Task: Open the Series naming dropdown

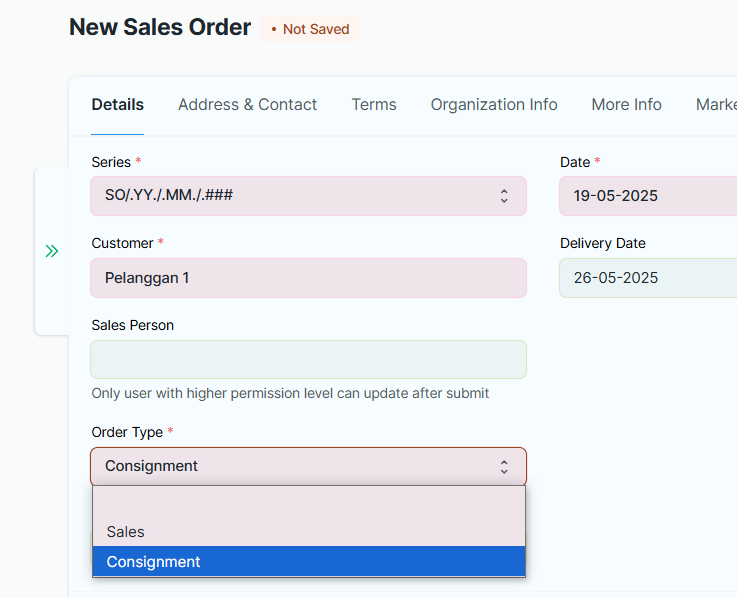Action: 308,196
